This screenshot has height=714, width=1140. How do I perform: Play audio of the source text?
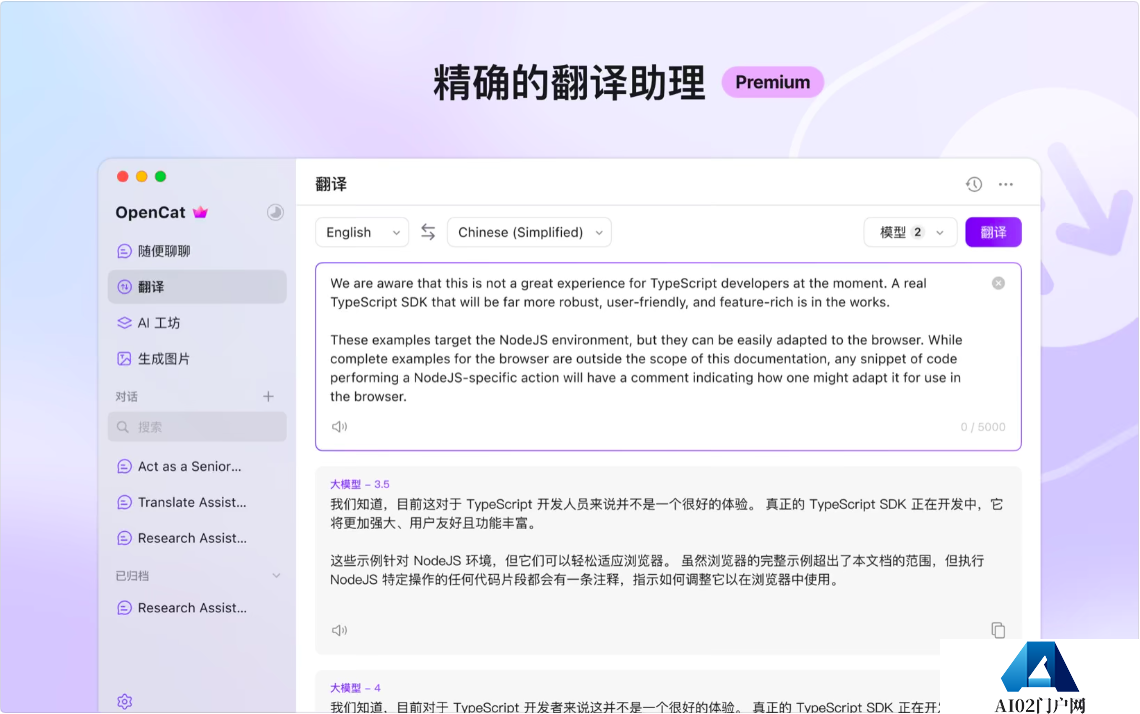coord(340,427)
